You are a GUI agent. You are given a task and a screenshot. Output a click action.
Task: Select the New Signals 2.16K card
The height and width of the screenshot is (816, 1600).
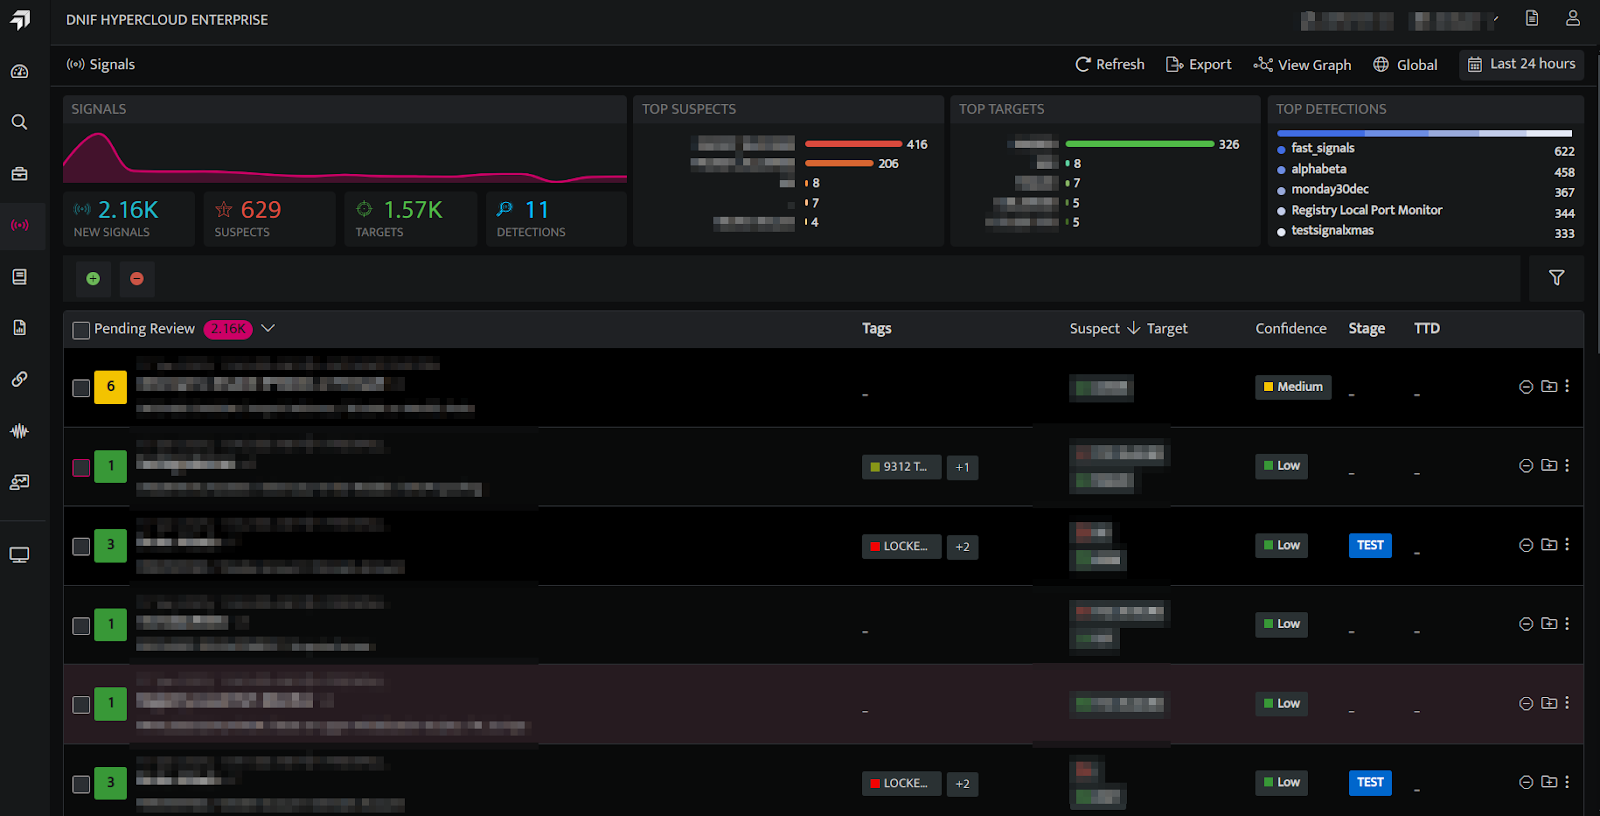[129, 218]
